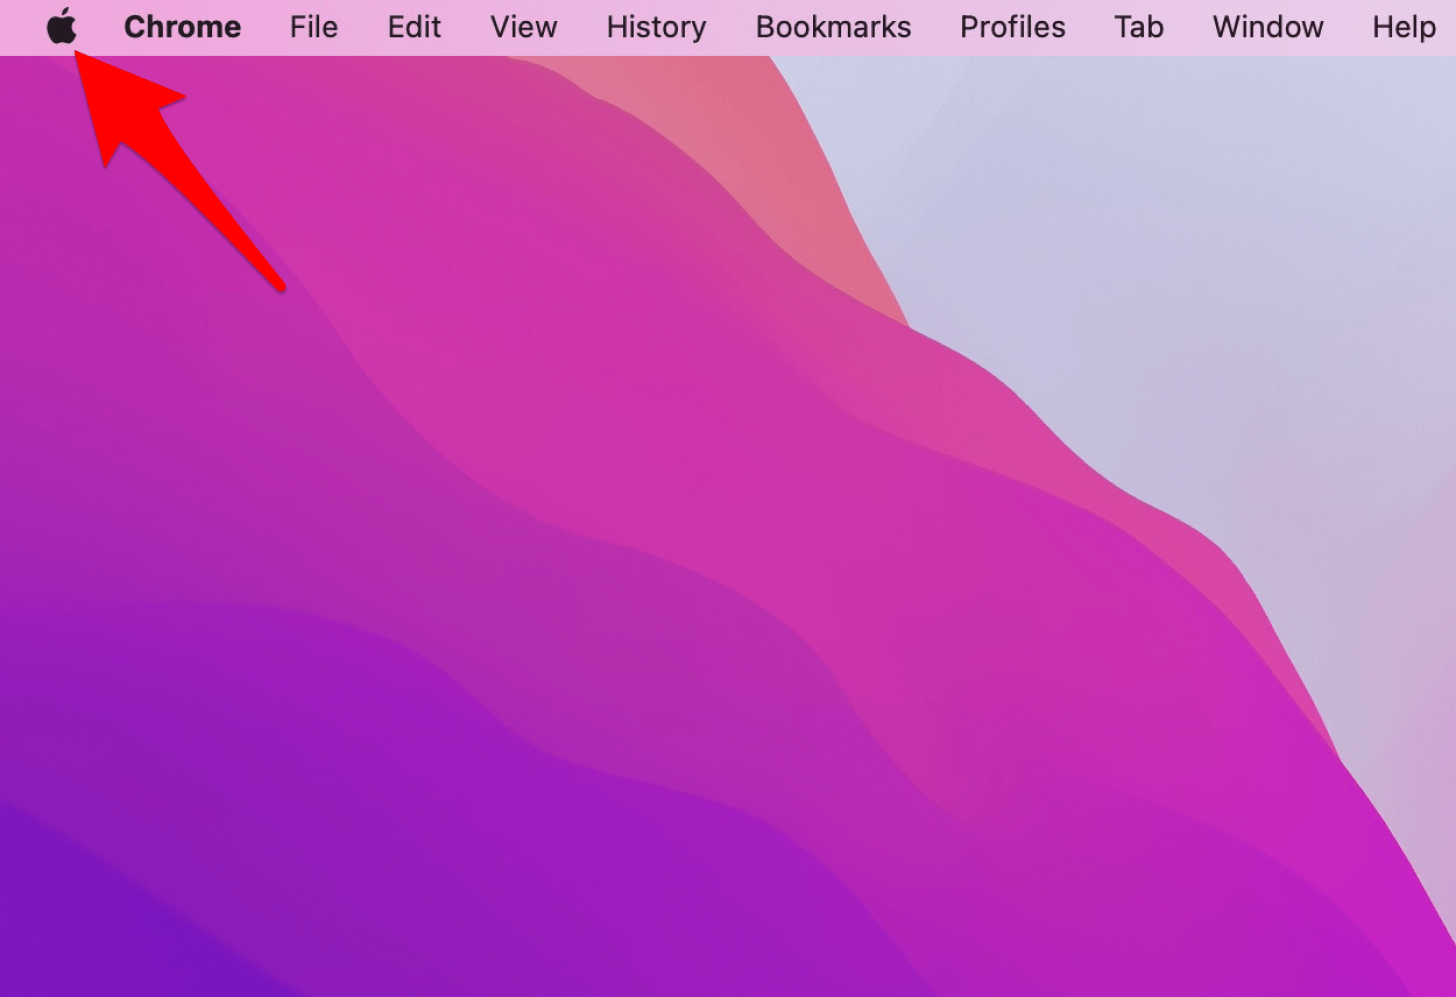This screenshot has height=997, width=1456.
Task: Open the File menu
Action: pyautogui.click(x=313, y=27)
